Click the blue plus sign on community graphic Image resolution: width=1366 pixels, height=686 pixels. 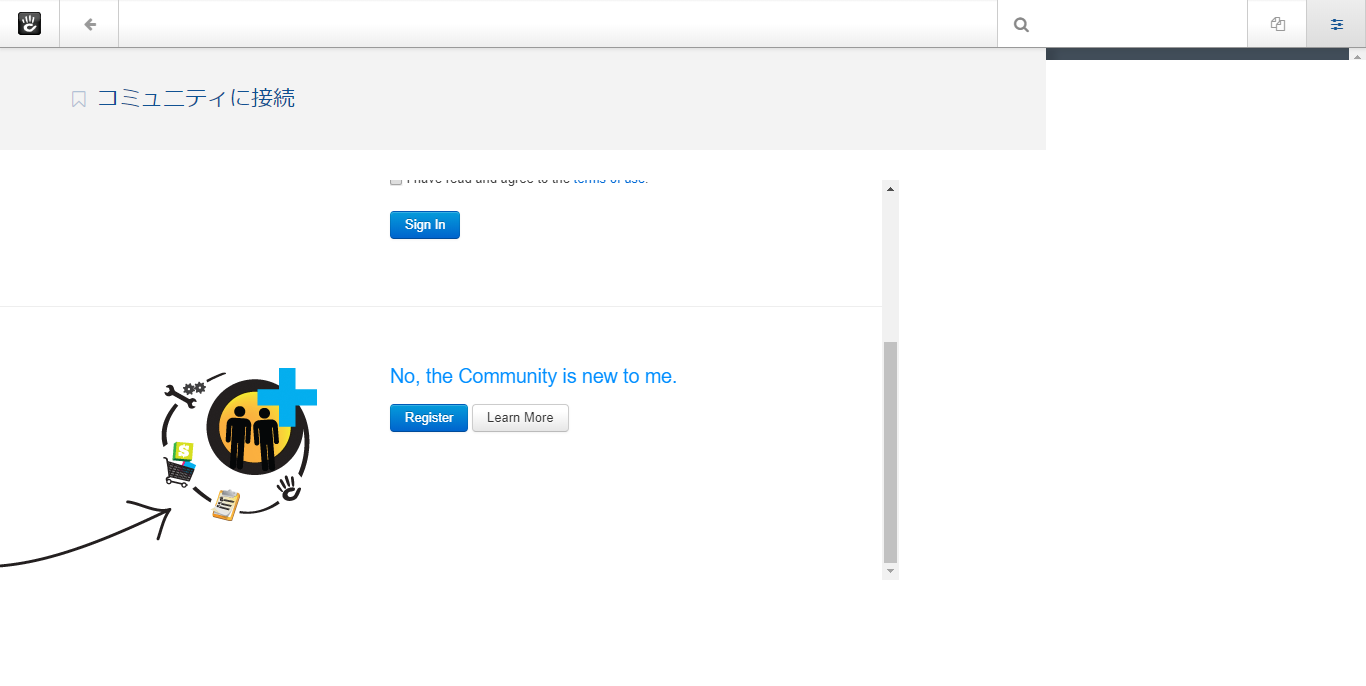(x=289, y=396)
